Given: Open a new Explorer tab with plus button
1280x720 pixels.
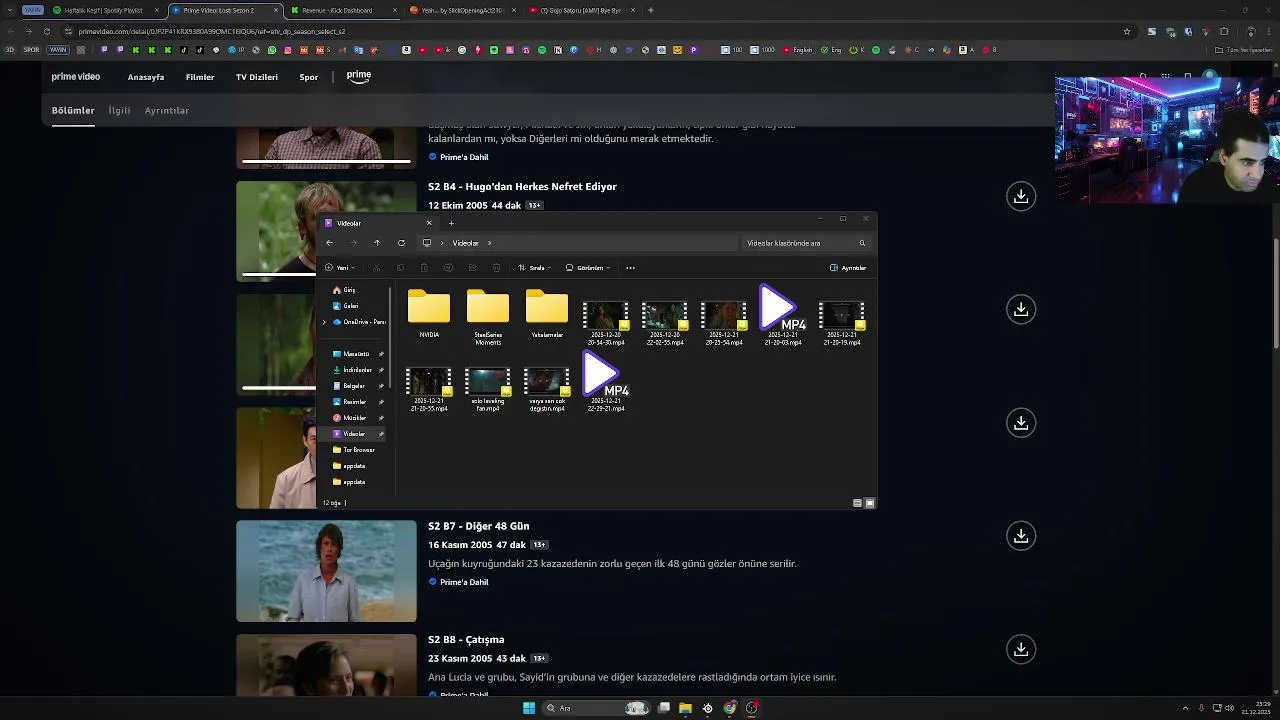Looking at the screenshot, I should pos(451,223).
